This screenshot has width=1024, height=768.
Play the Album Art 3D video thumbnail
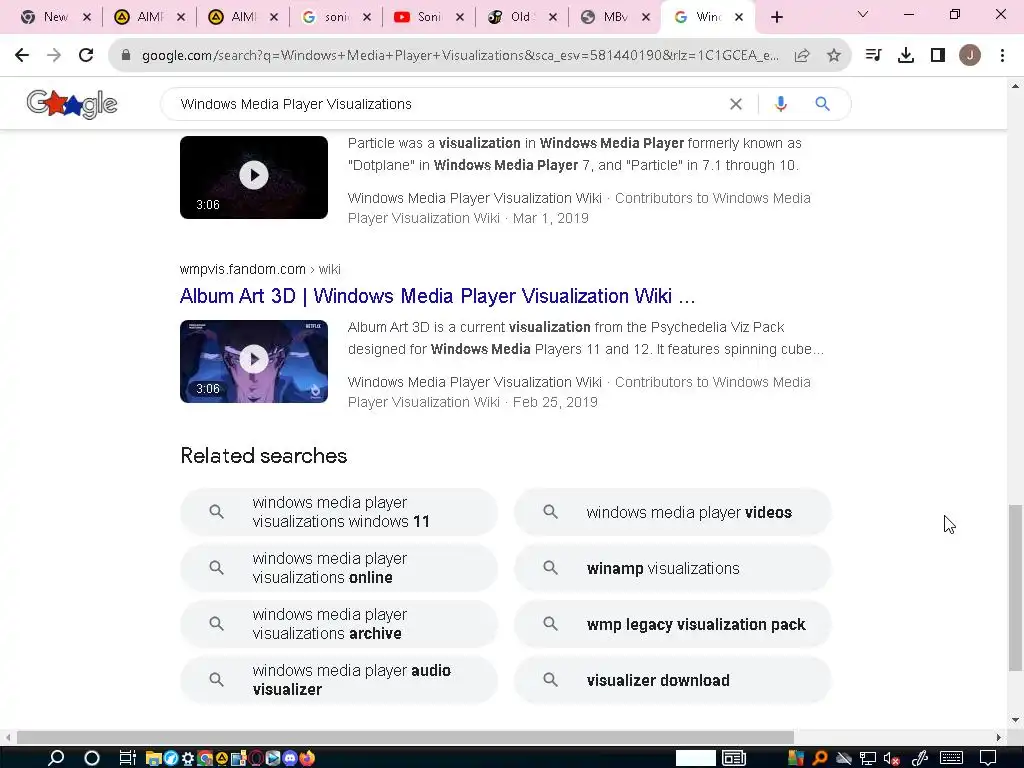point(254,361)
